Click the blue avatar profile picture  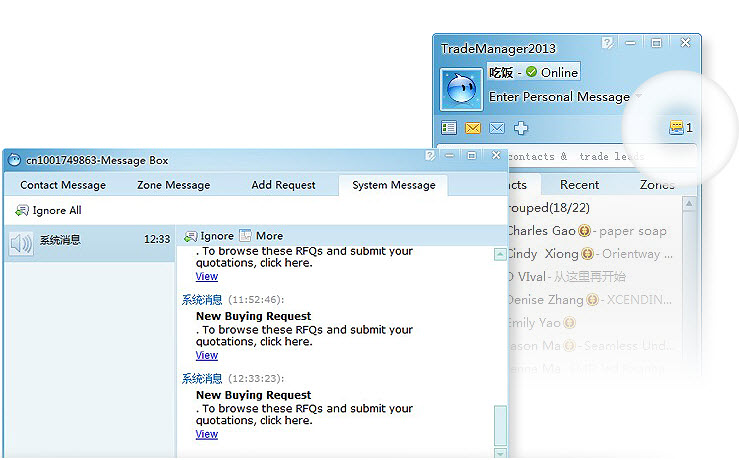coord(461,89)
